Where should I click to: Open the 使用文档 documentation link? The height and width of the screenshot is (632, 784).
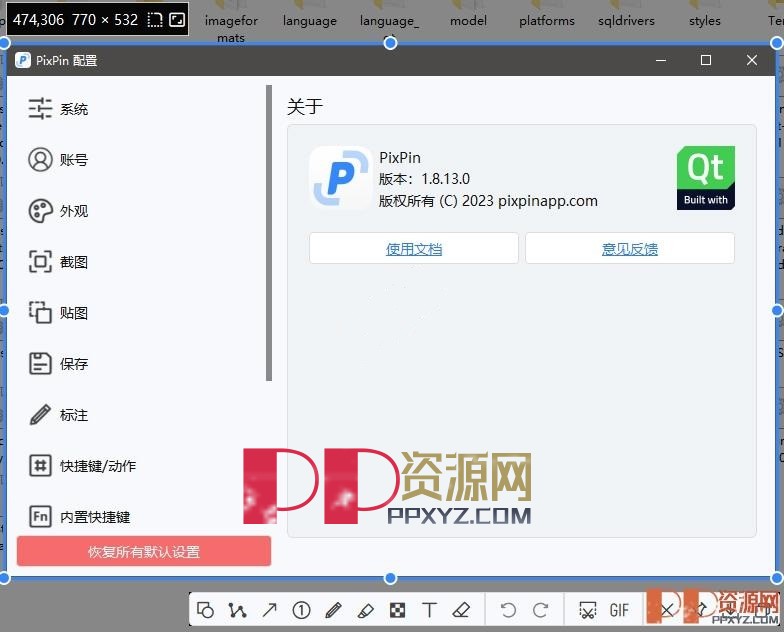tap(414, 248)
